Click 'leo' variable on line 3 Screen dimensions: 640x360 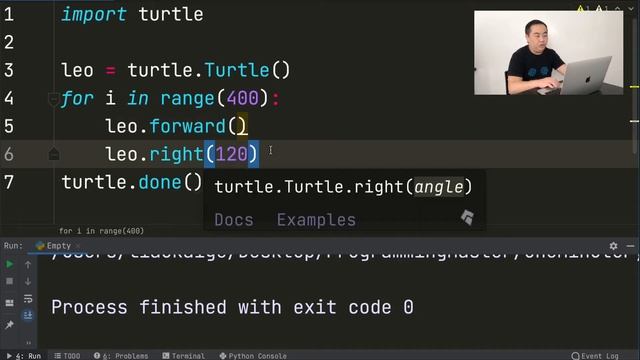coord(78,70)
